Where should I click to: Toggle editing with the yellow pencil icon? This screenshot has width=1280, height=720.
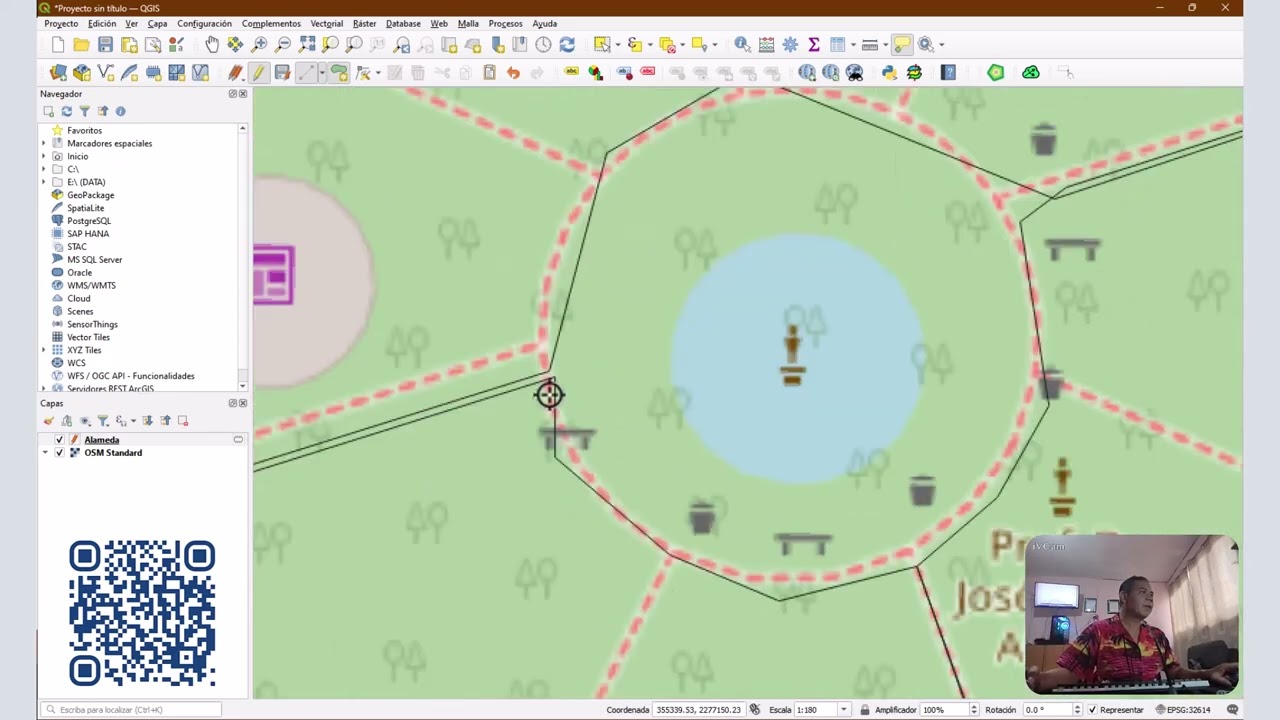[x=258, y=72]
